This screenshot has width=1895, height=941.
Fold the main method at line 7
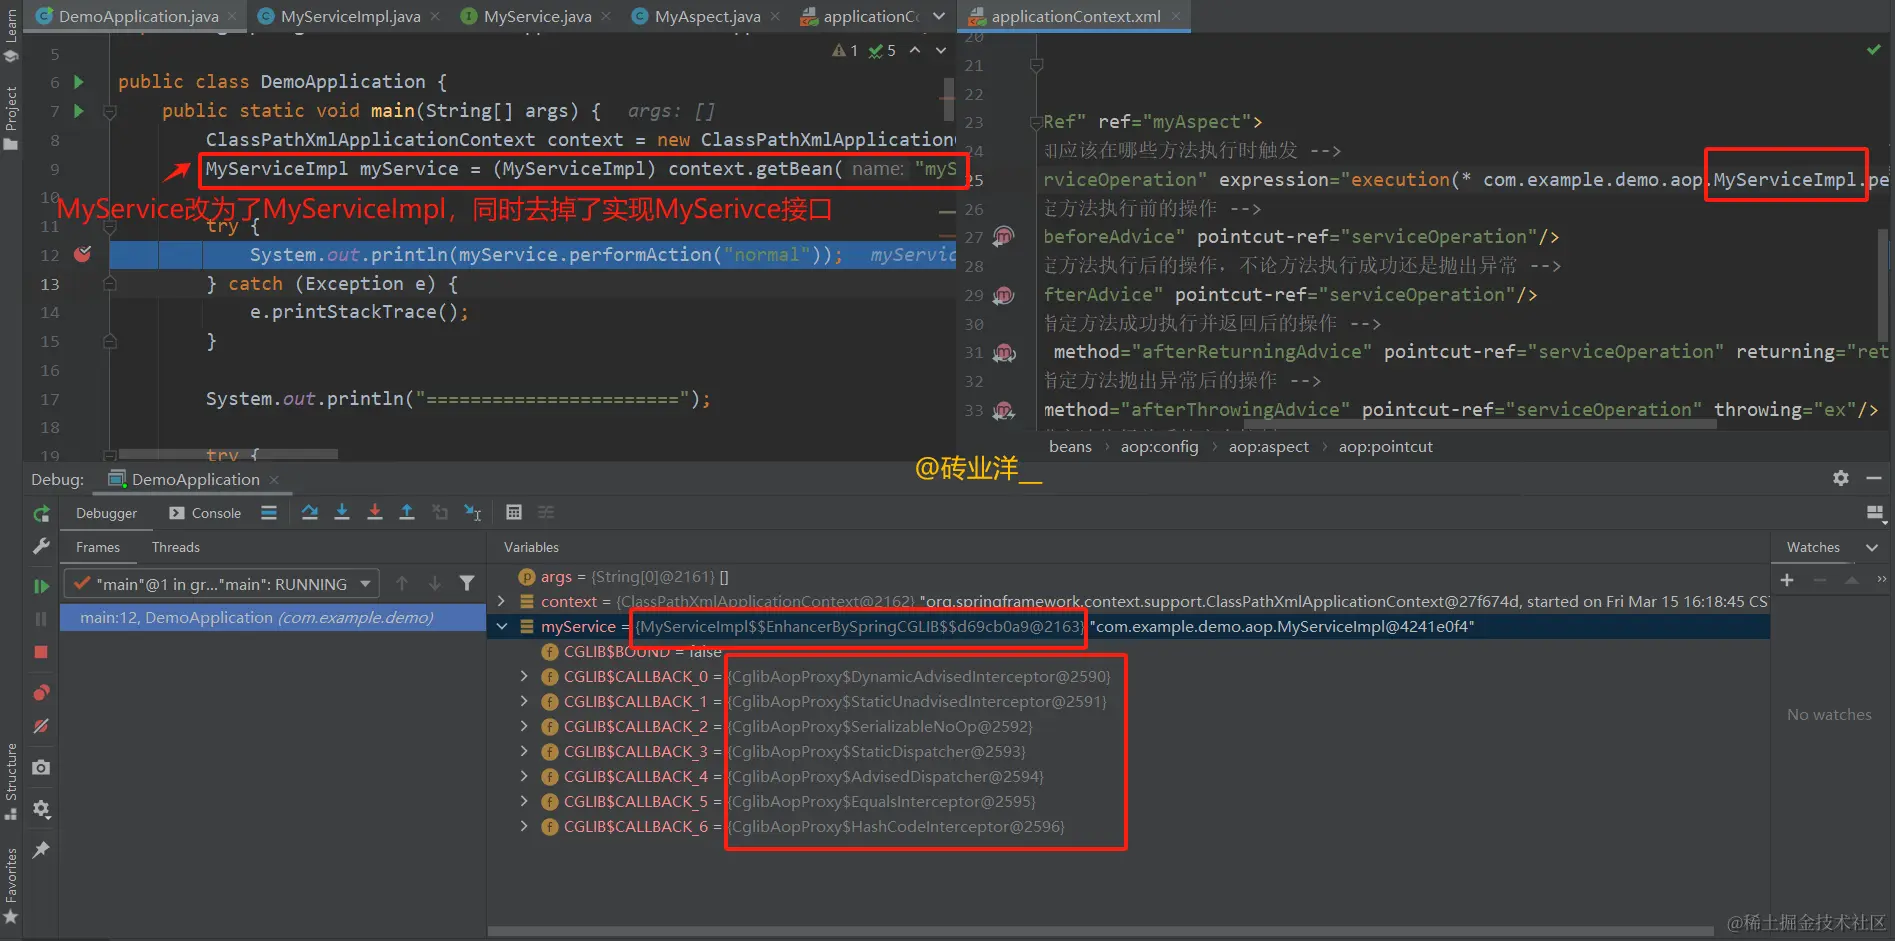[110, 111]
